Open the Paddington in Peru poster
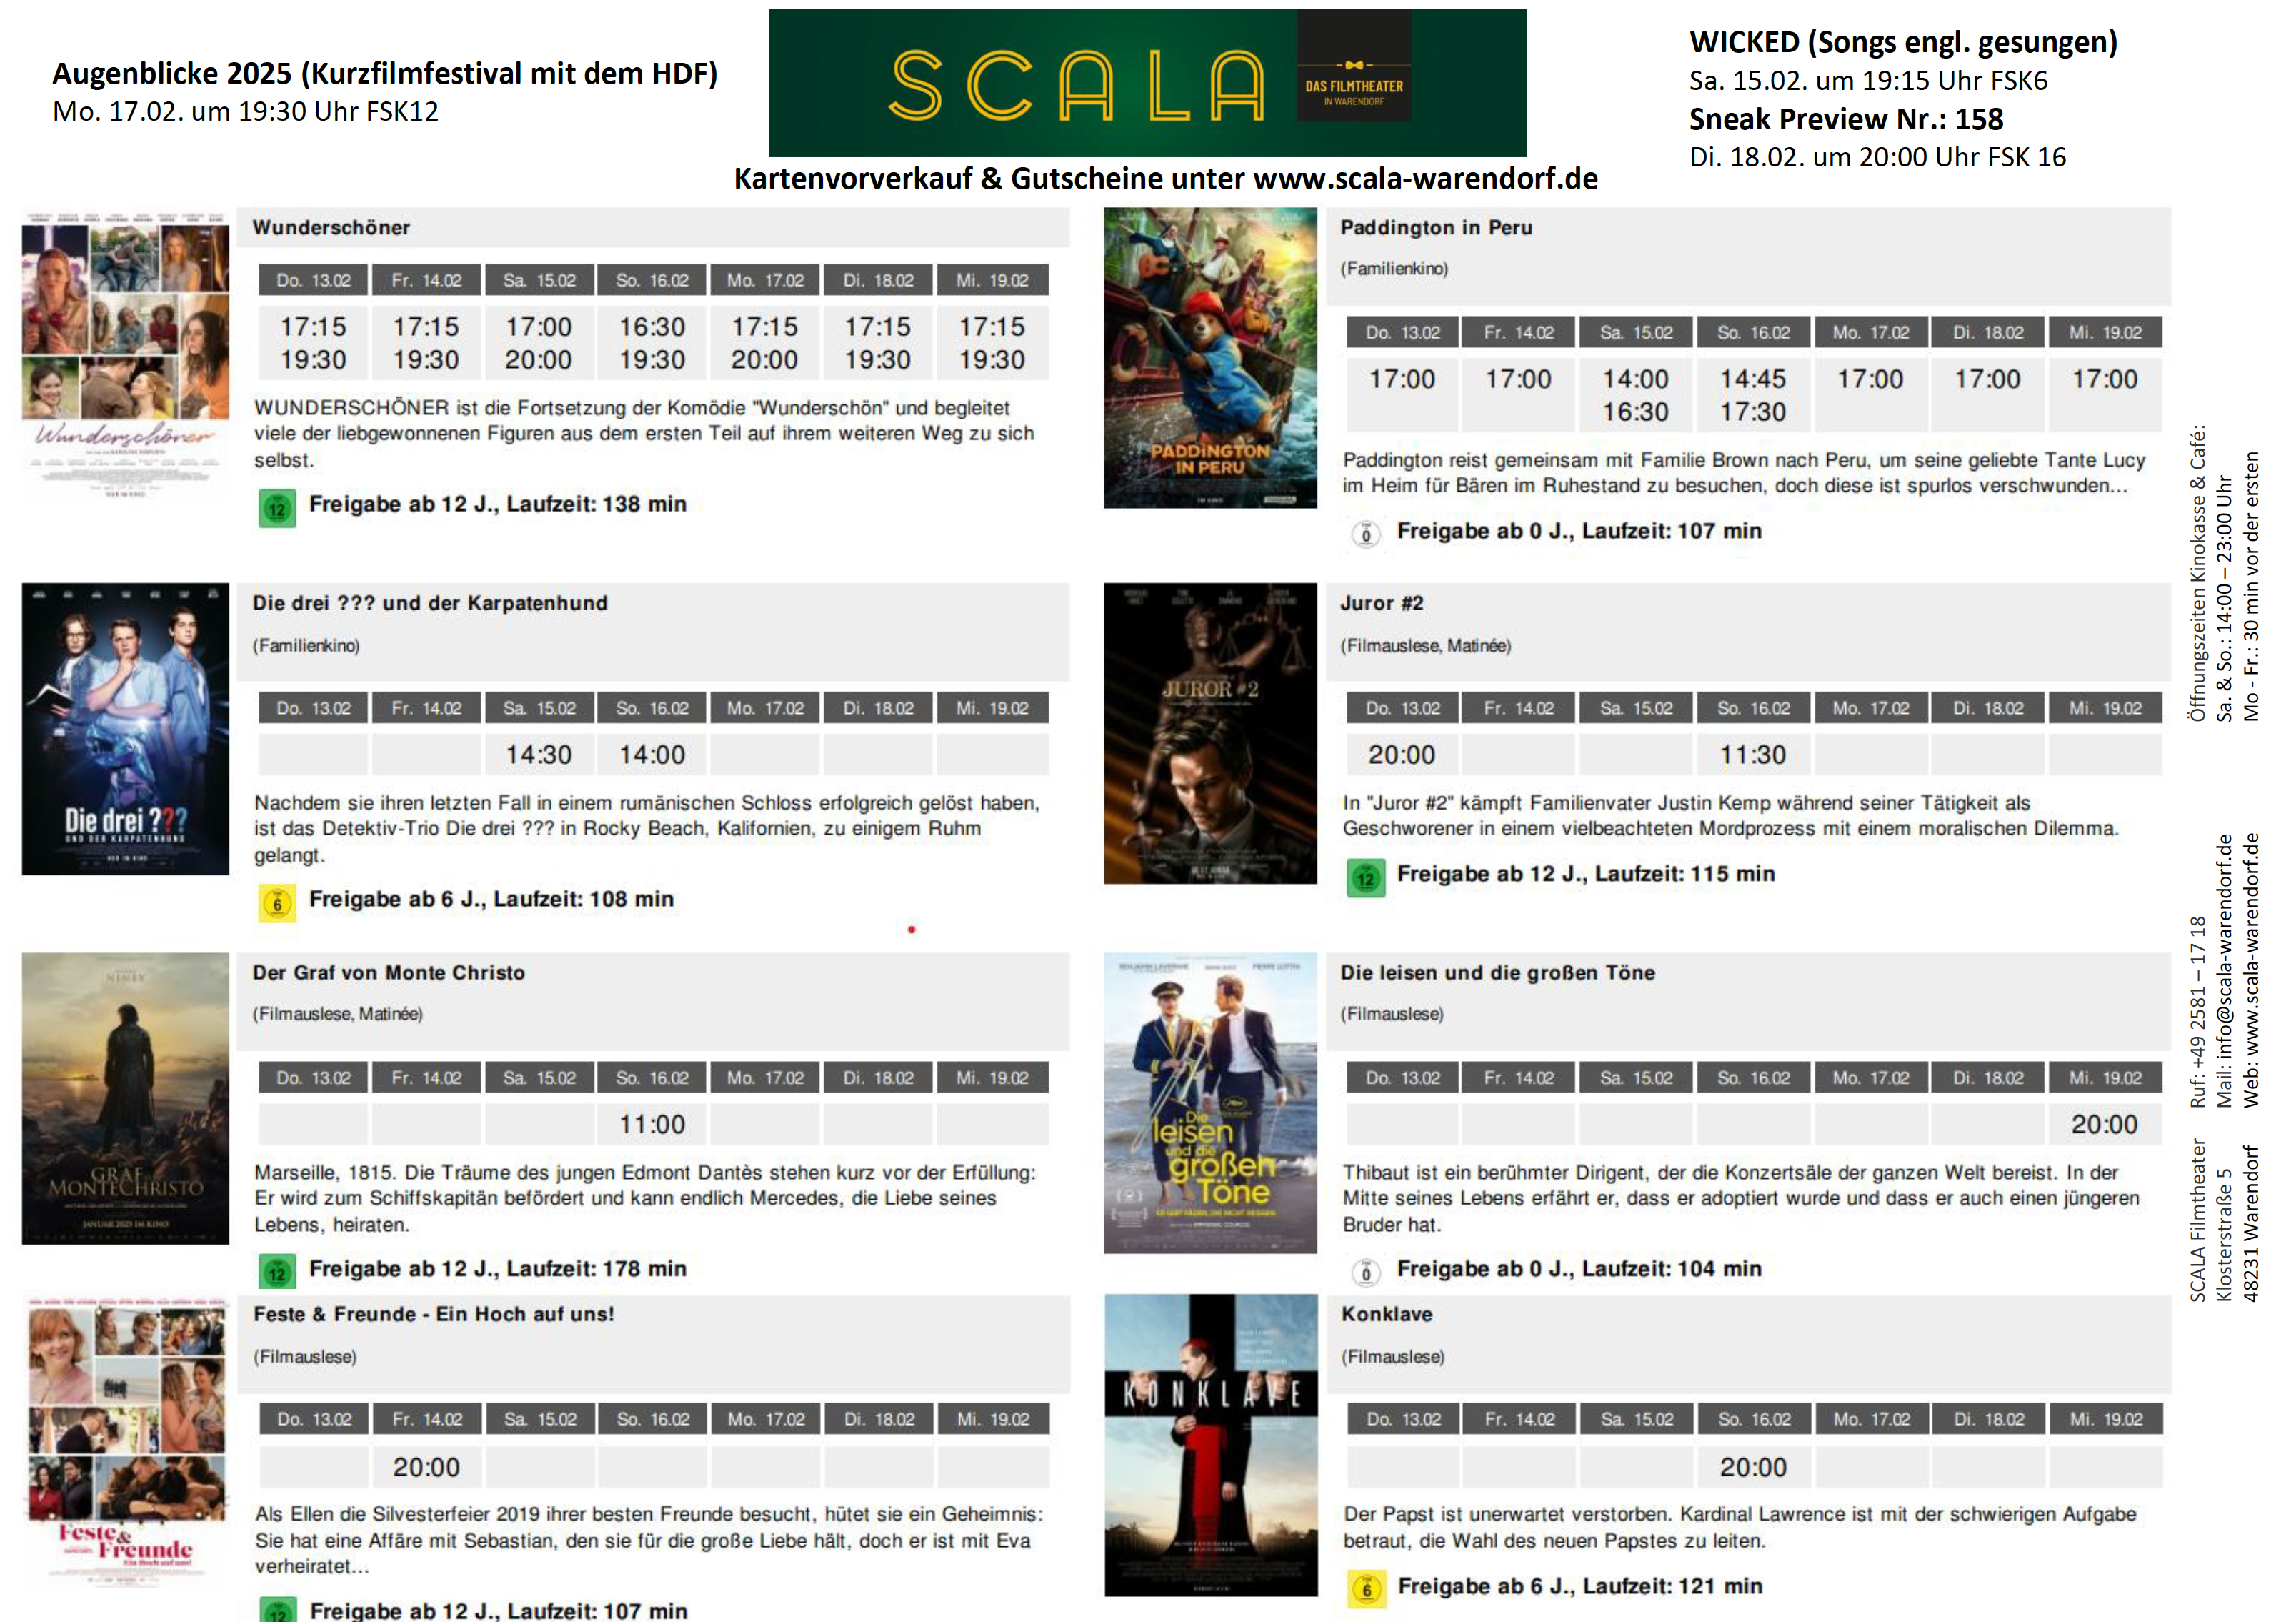The width and height of the screenshot is (2296, 1622). (1210, 358)
